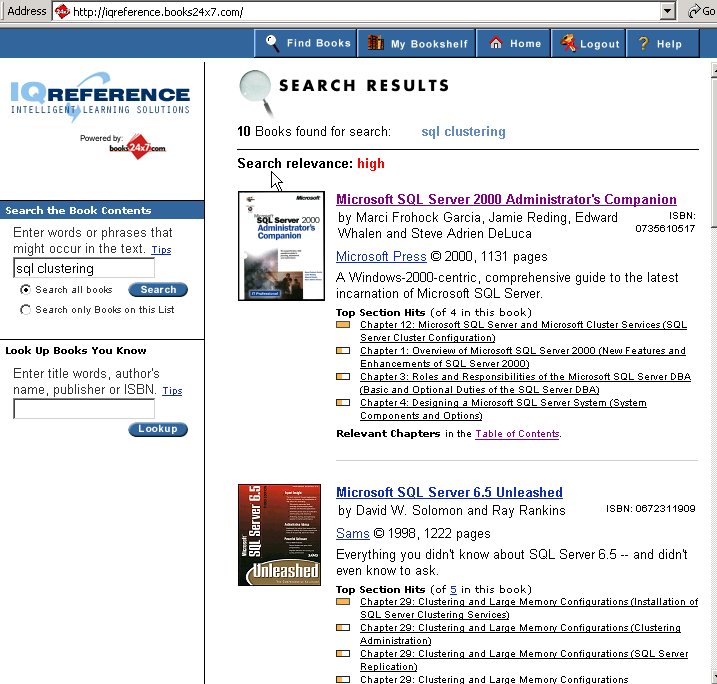Viewport: 717px width, 684px height.
Task: Click ISBN: 0672311909 text
Action: pyautogui.click(x=651, y=509)
